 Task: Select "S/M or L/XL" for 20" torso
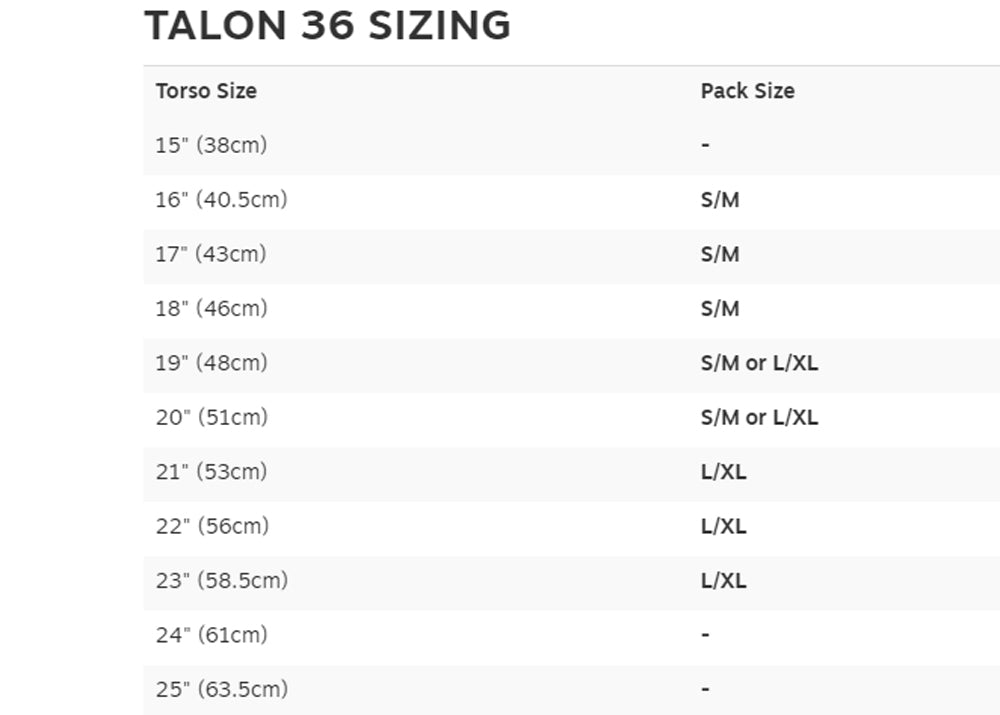pos(759,418)
